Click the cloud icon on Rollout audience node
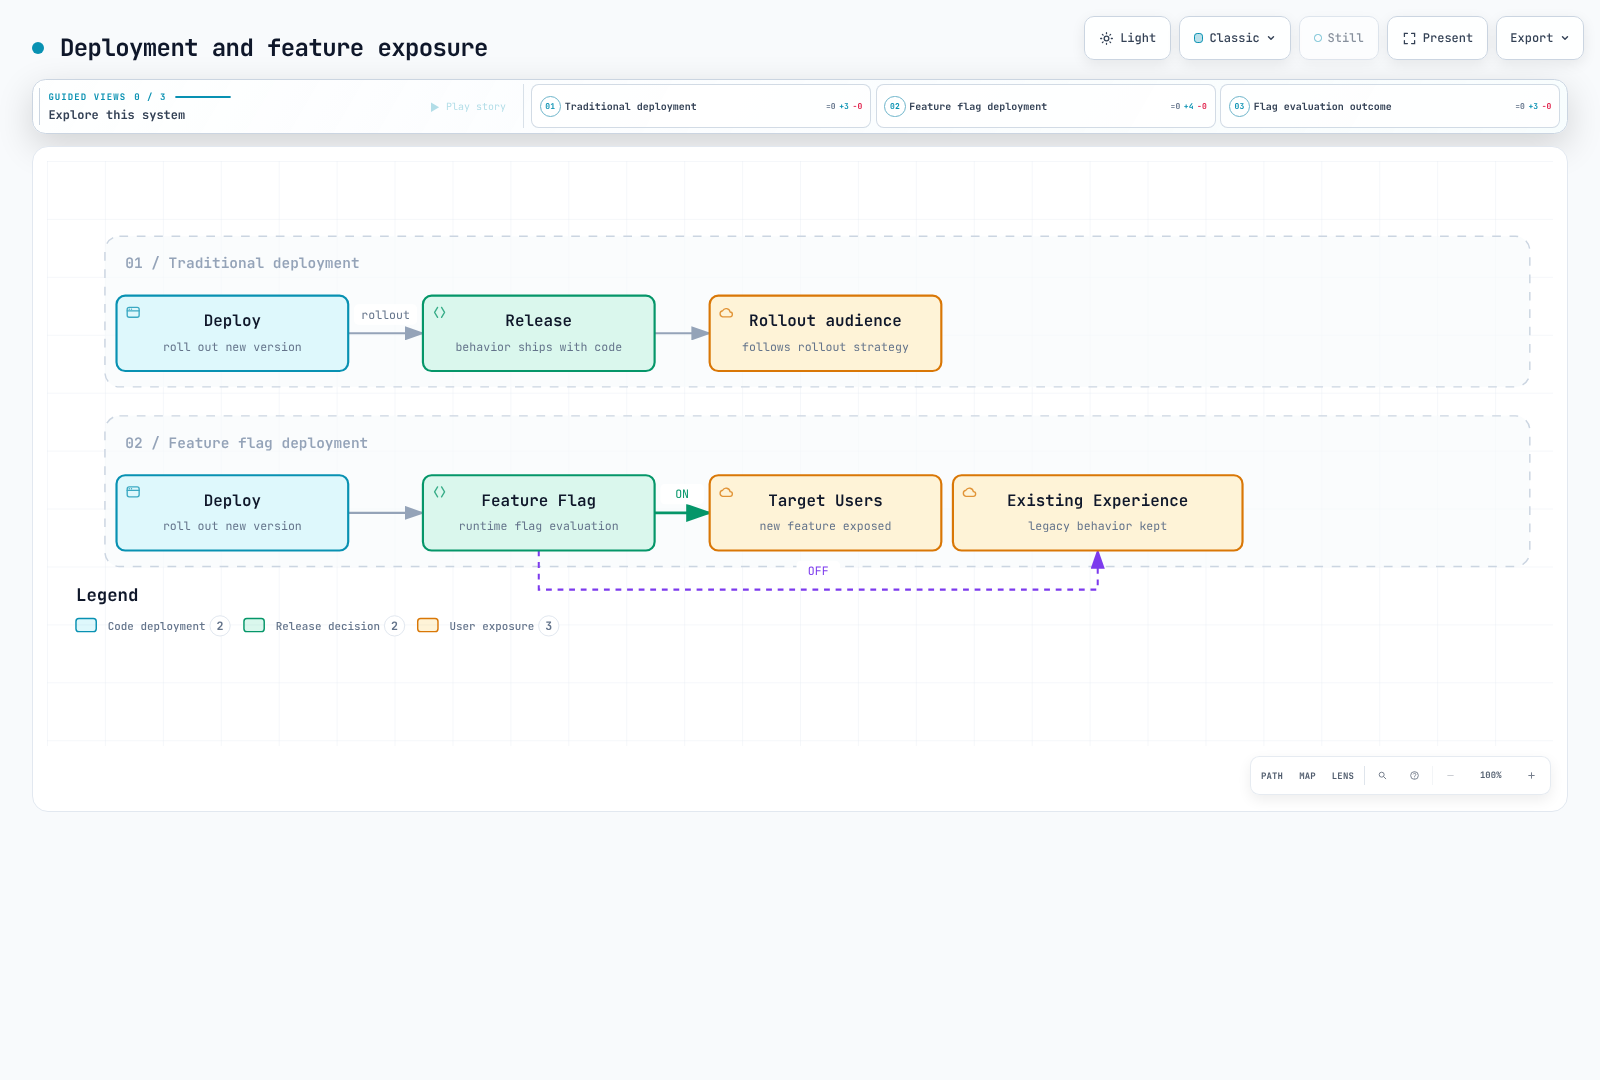This screenshot has height=1080, width=1600. click(726, 313)
